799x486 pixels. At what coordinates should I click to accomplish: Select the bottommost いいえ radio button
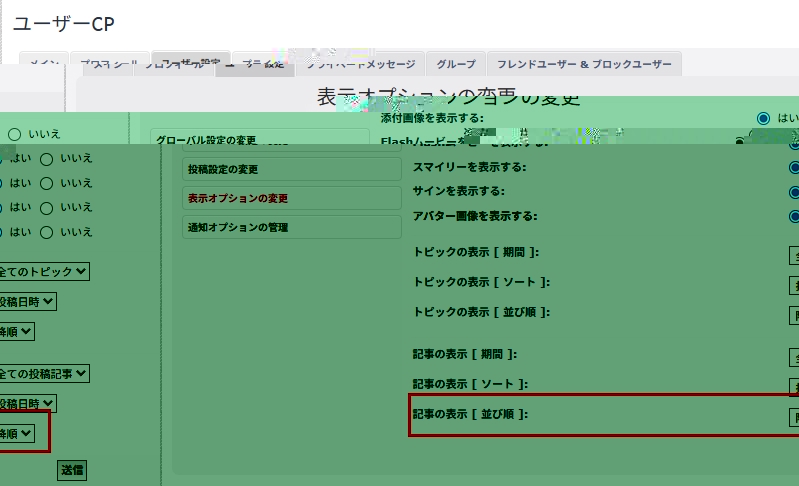point(47,232)
